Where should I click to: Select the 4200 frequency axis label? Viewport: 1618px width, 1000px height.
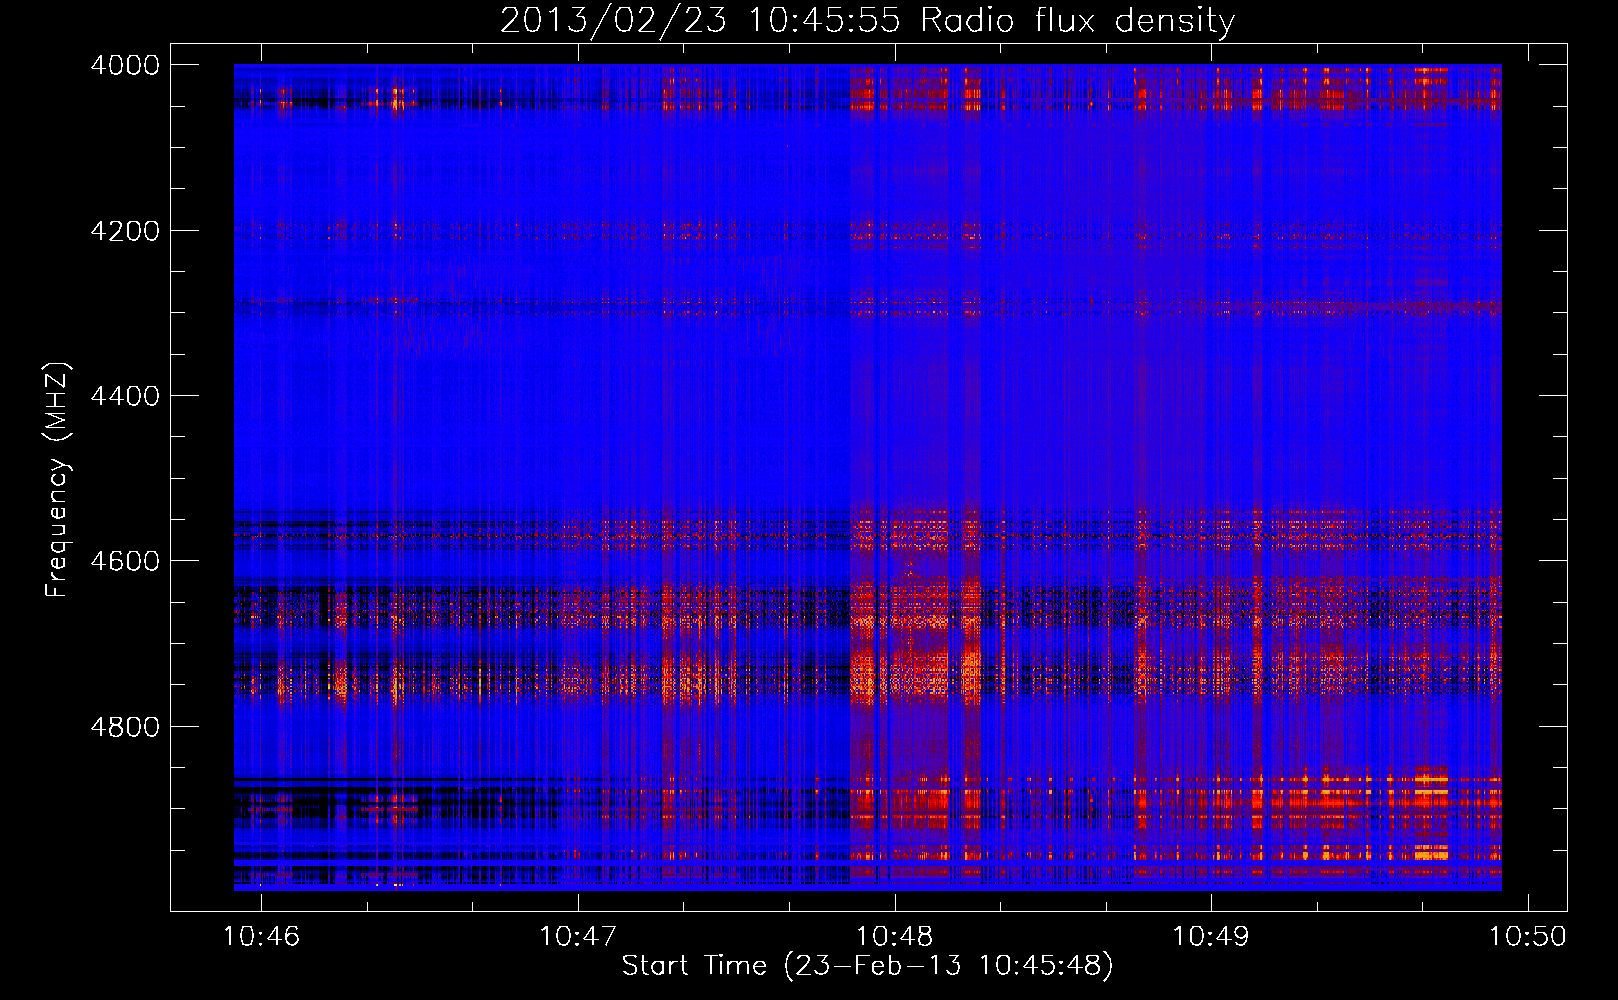coord(125,231)
